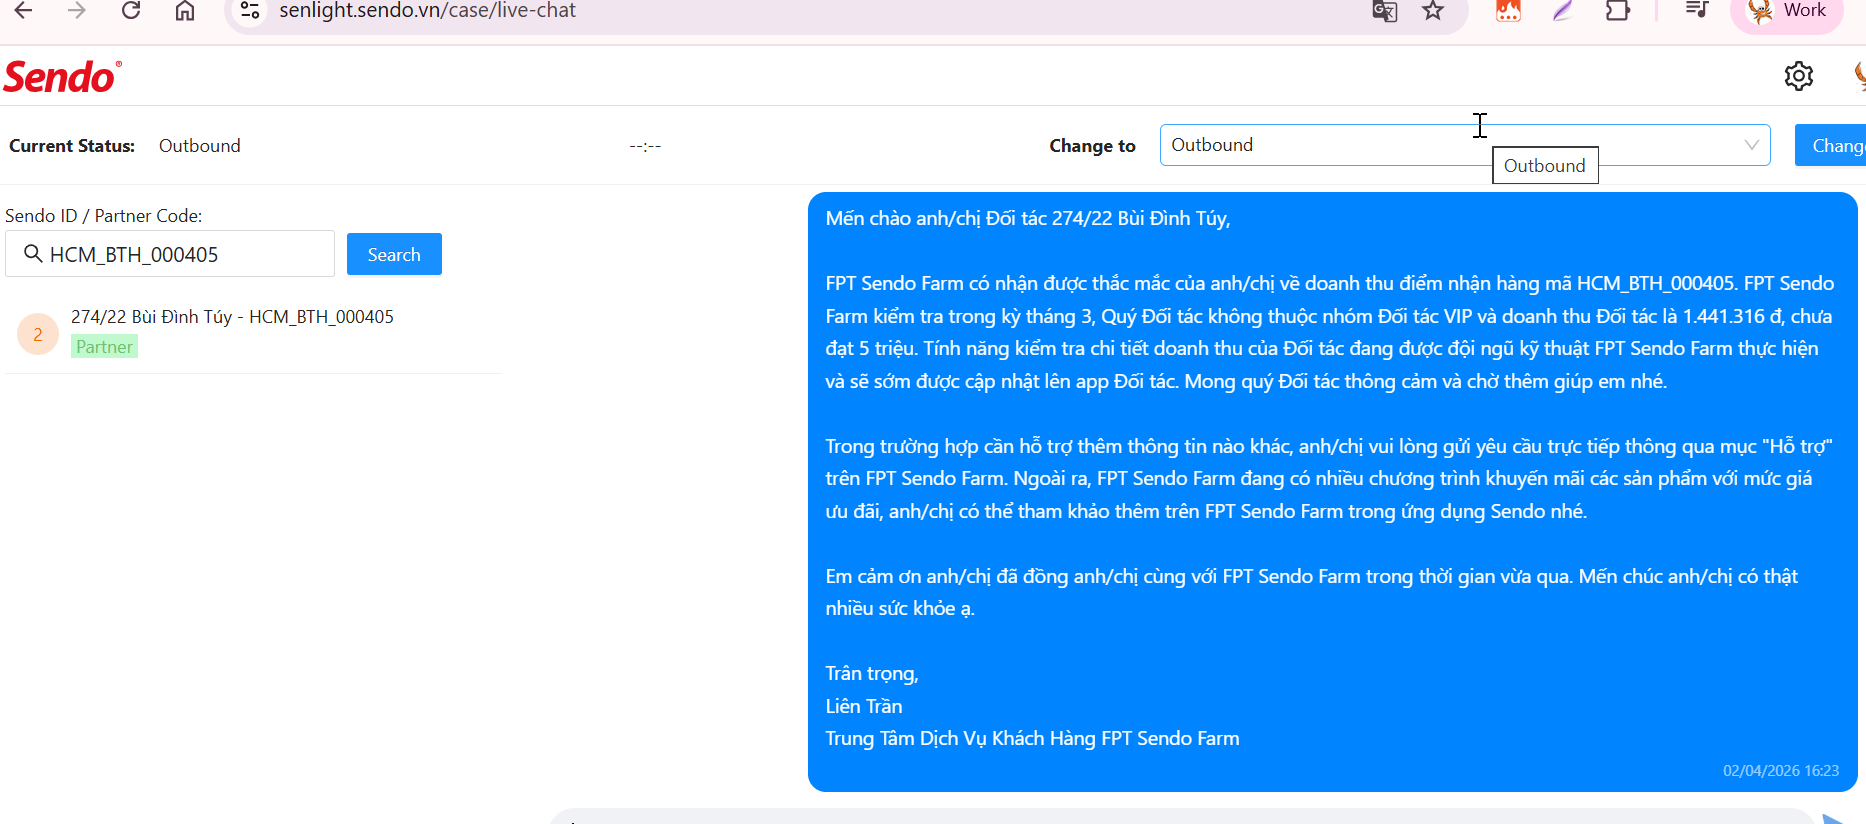Go back to the previous page

coord(23,11)
